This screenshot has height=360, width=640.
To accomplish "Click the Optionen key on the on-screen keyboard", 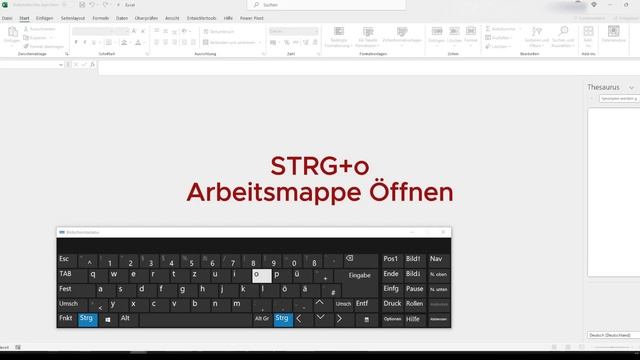I will [x=392, y=320].
